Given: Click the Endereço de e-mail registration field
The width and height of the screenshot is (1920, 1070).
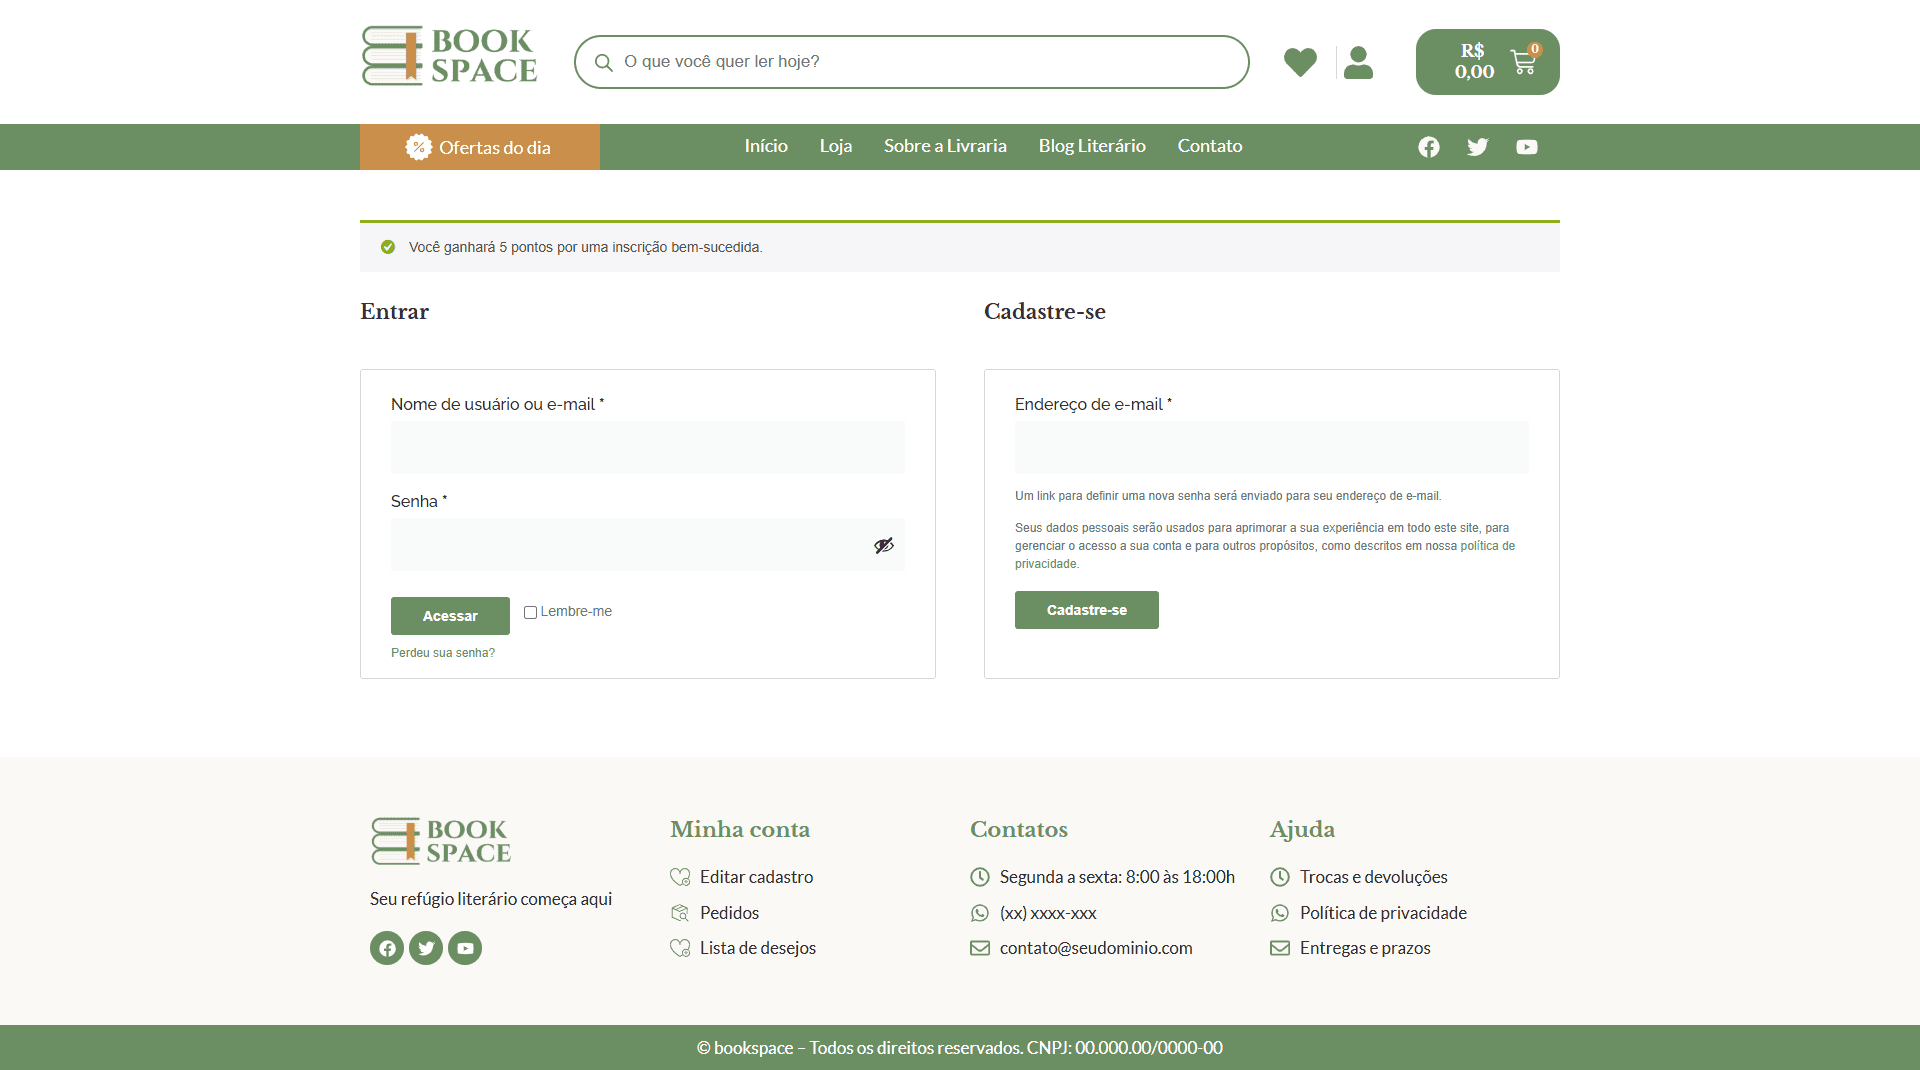Looking at the screenshot, I should point(1271,447).
